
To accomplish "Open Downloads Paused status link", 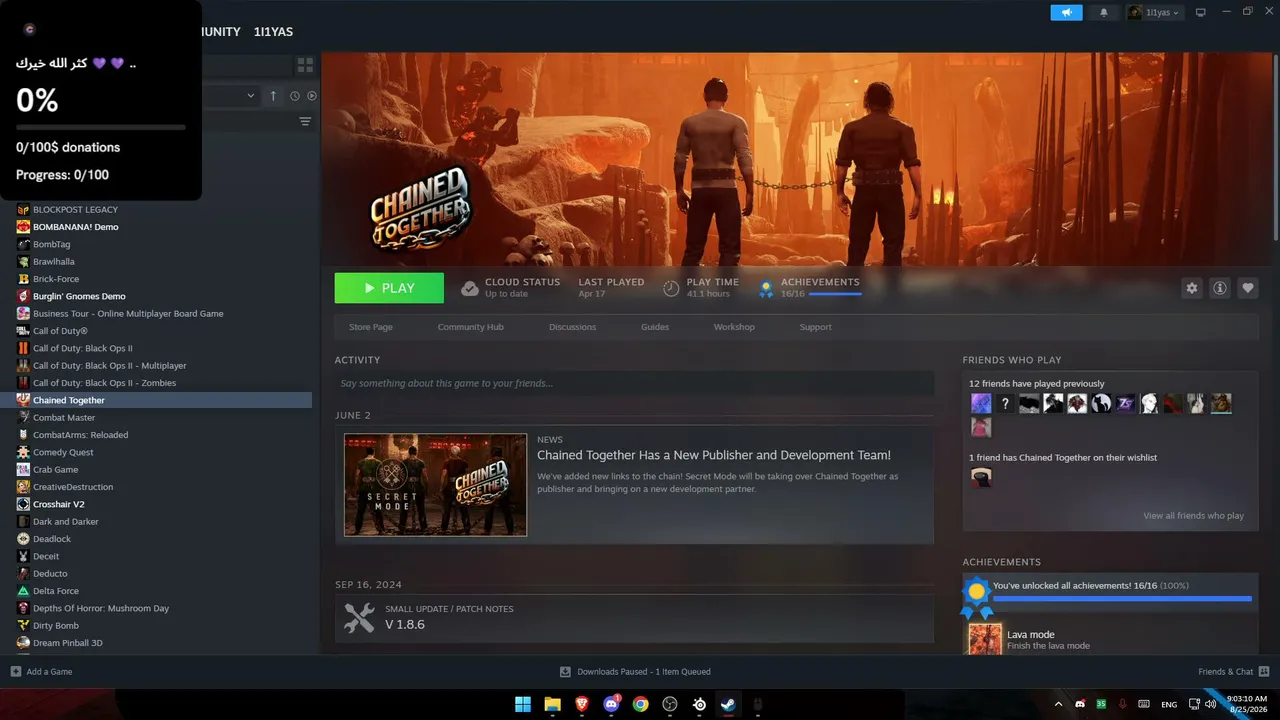I will pos(643,671).
